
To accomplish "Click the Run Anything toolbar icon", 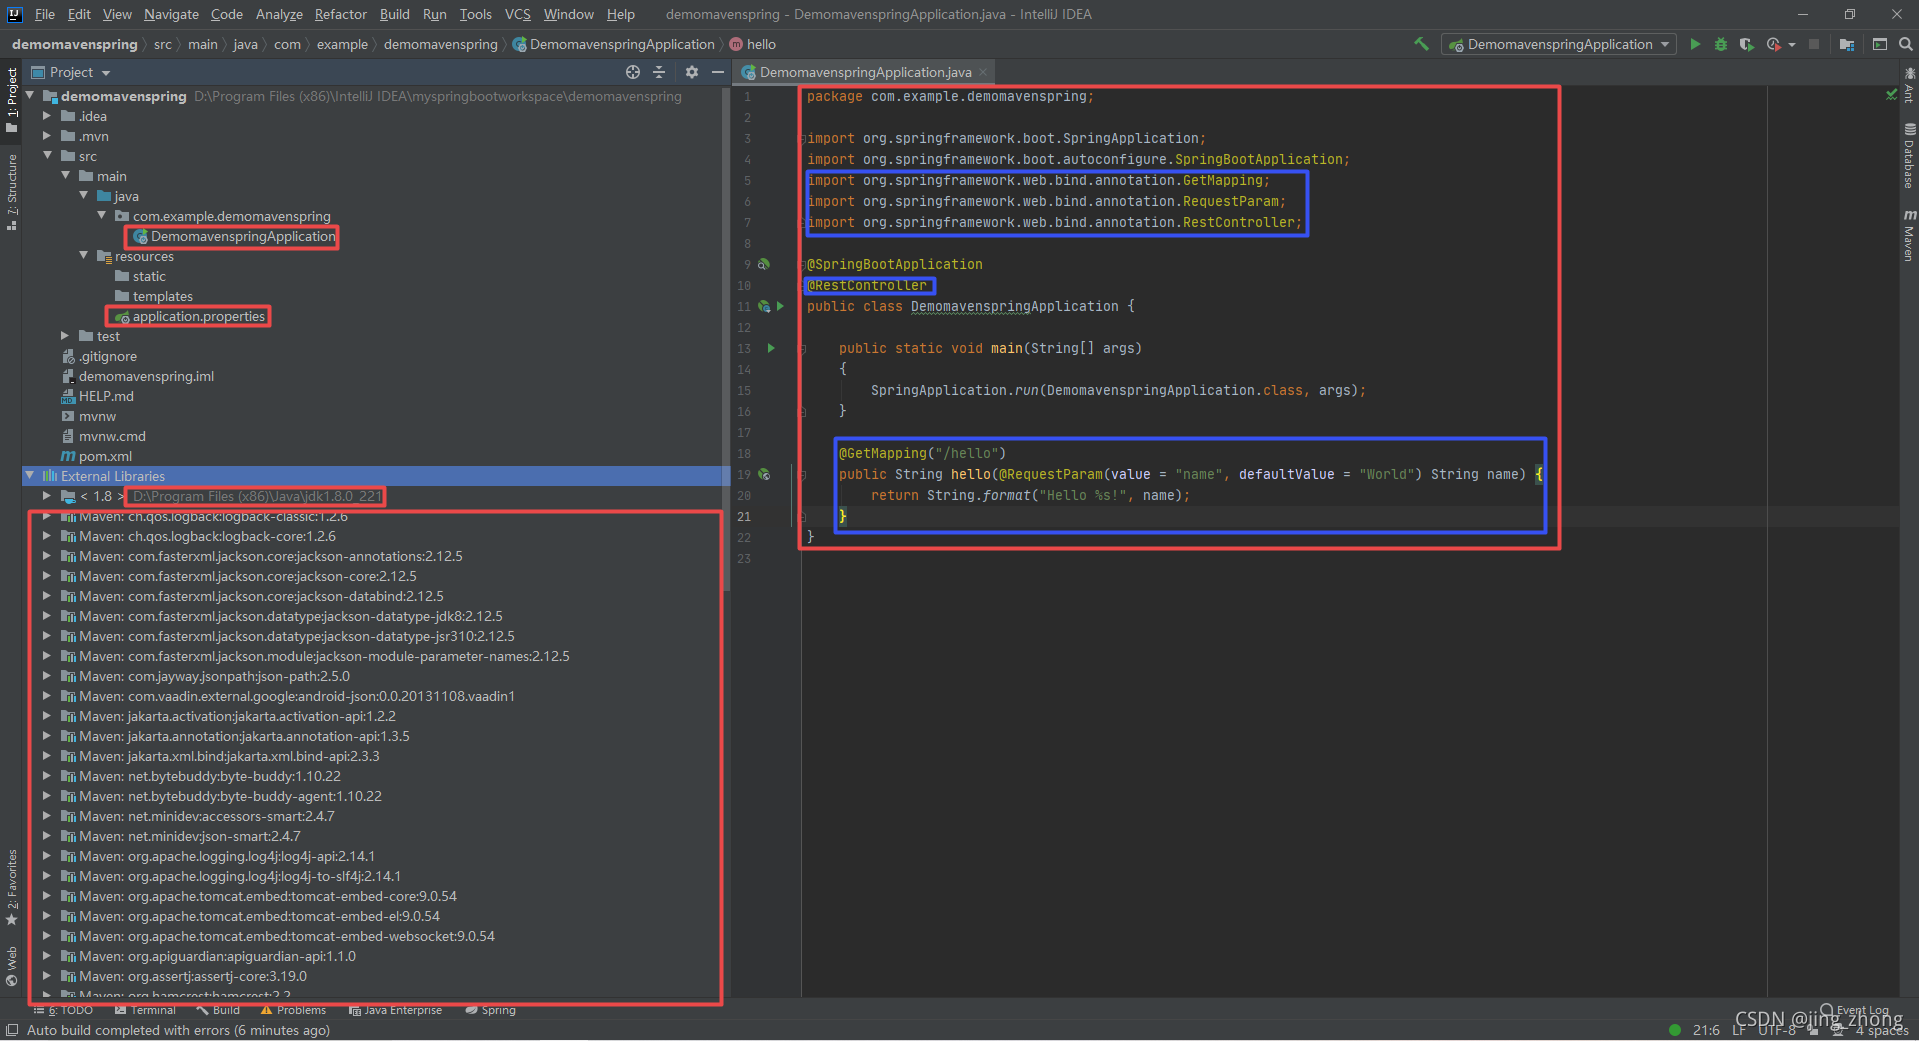I will point(1880,44).
